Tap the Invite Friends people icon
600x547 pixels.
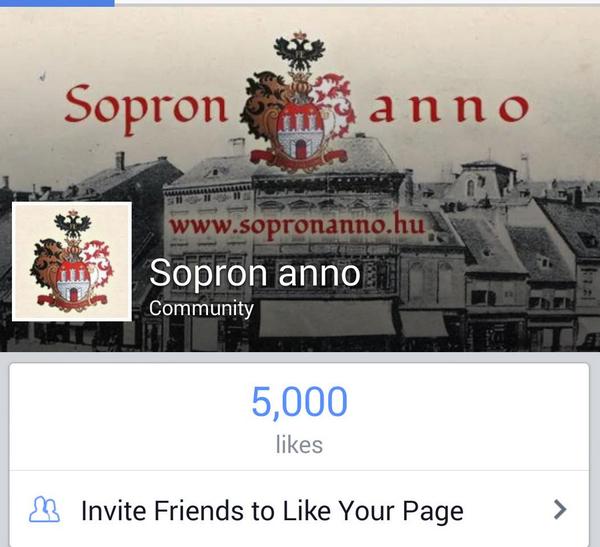(44, 509)
